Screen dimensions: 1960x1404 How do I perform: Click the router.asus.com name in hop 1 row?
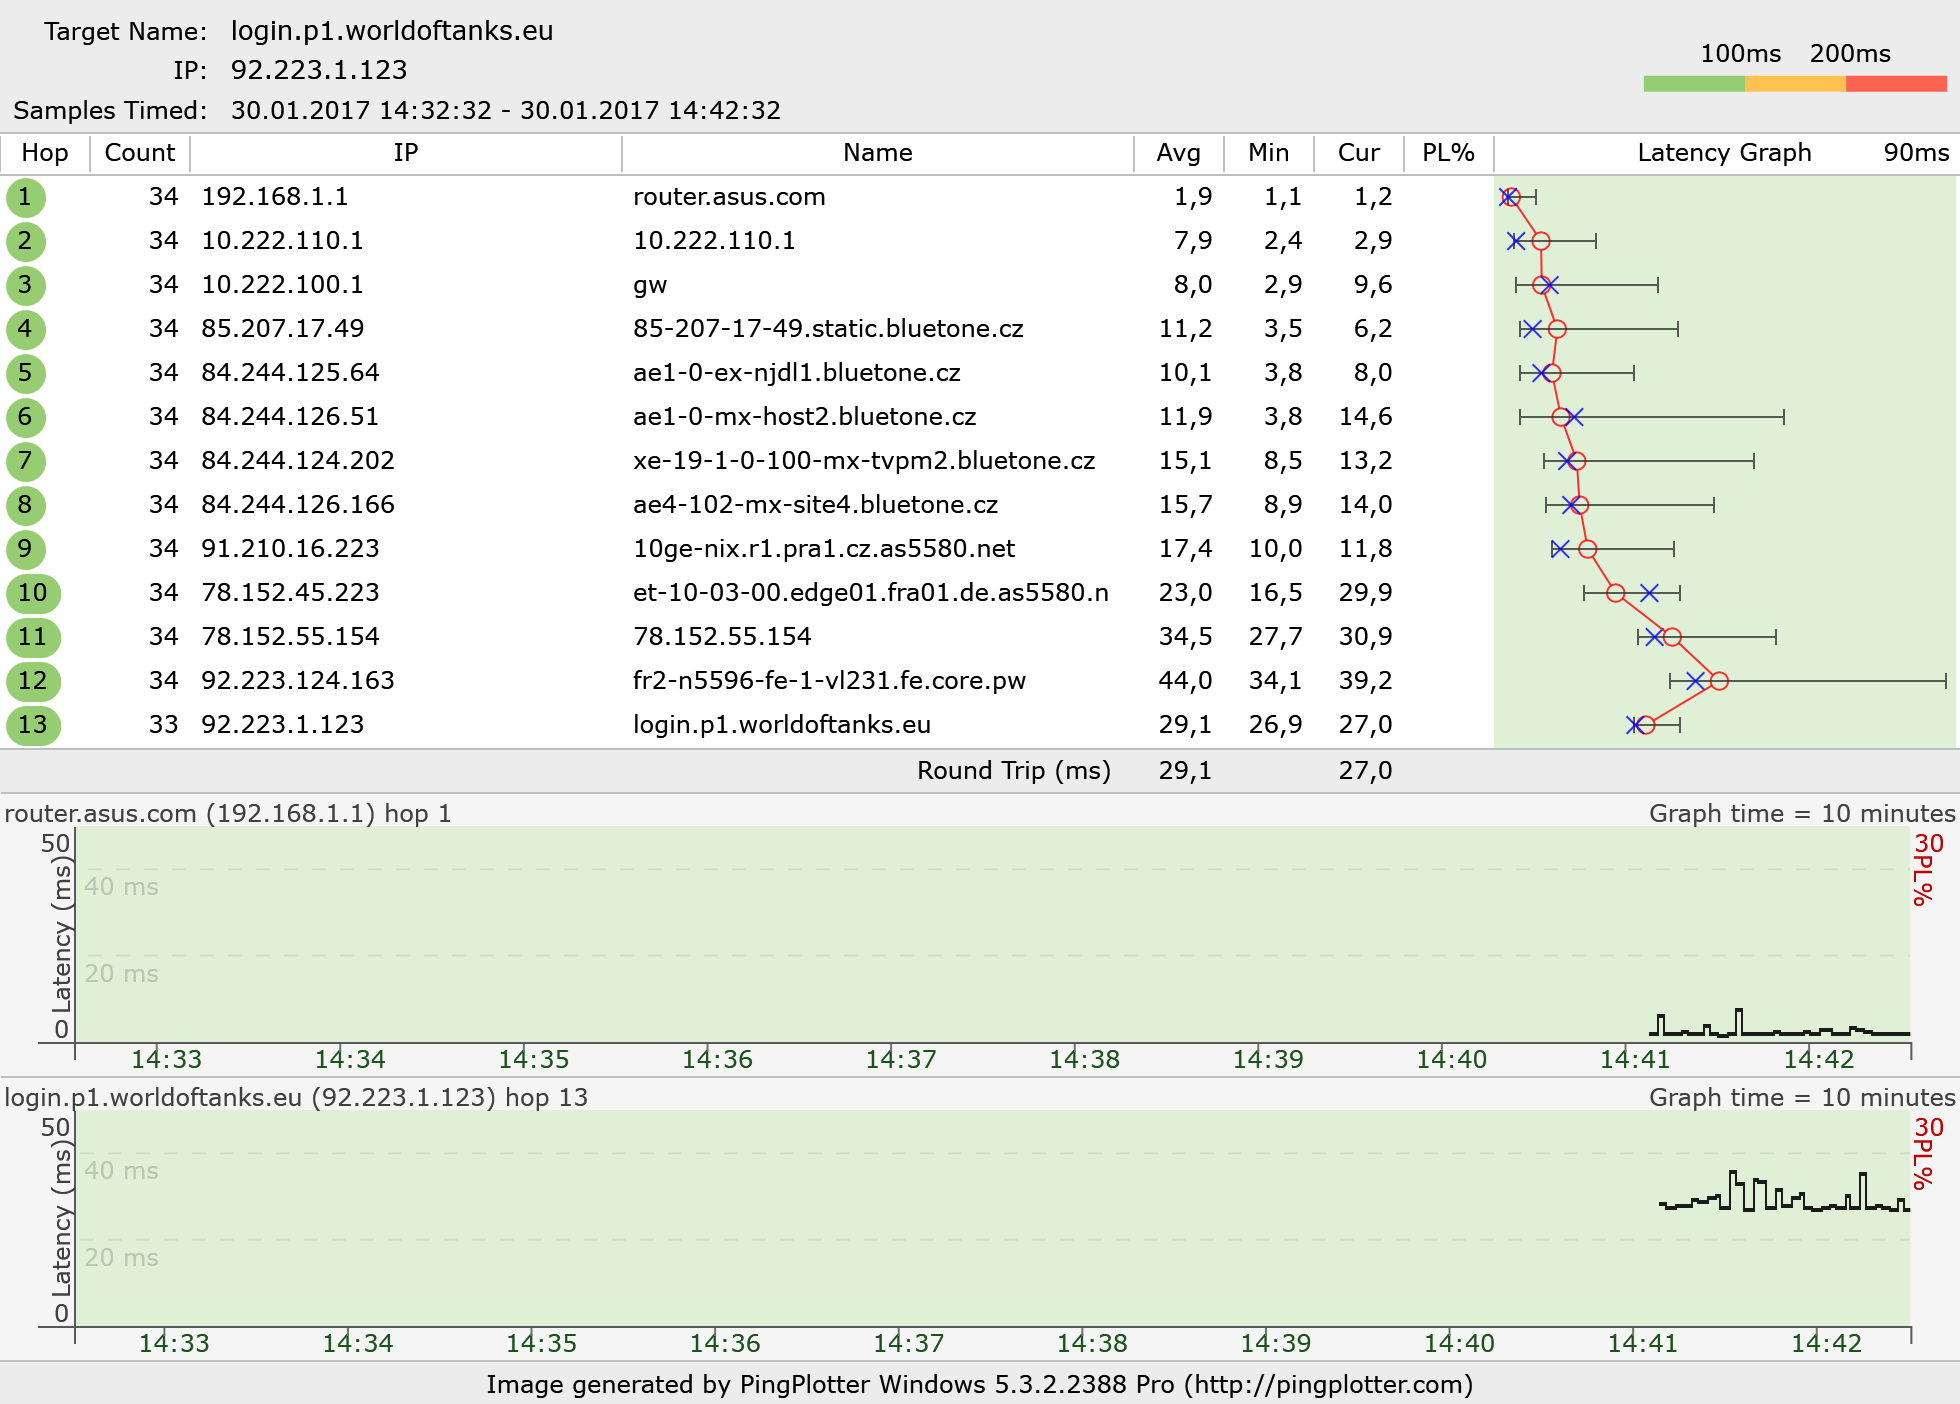[729, 197]
